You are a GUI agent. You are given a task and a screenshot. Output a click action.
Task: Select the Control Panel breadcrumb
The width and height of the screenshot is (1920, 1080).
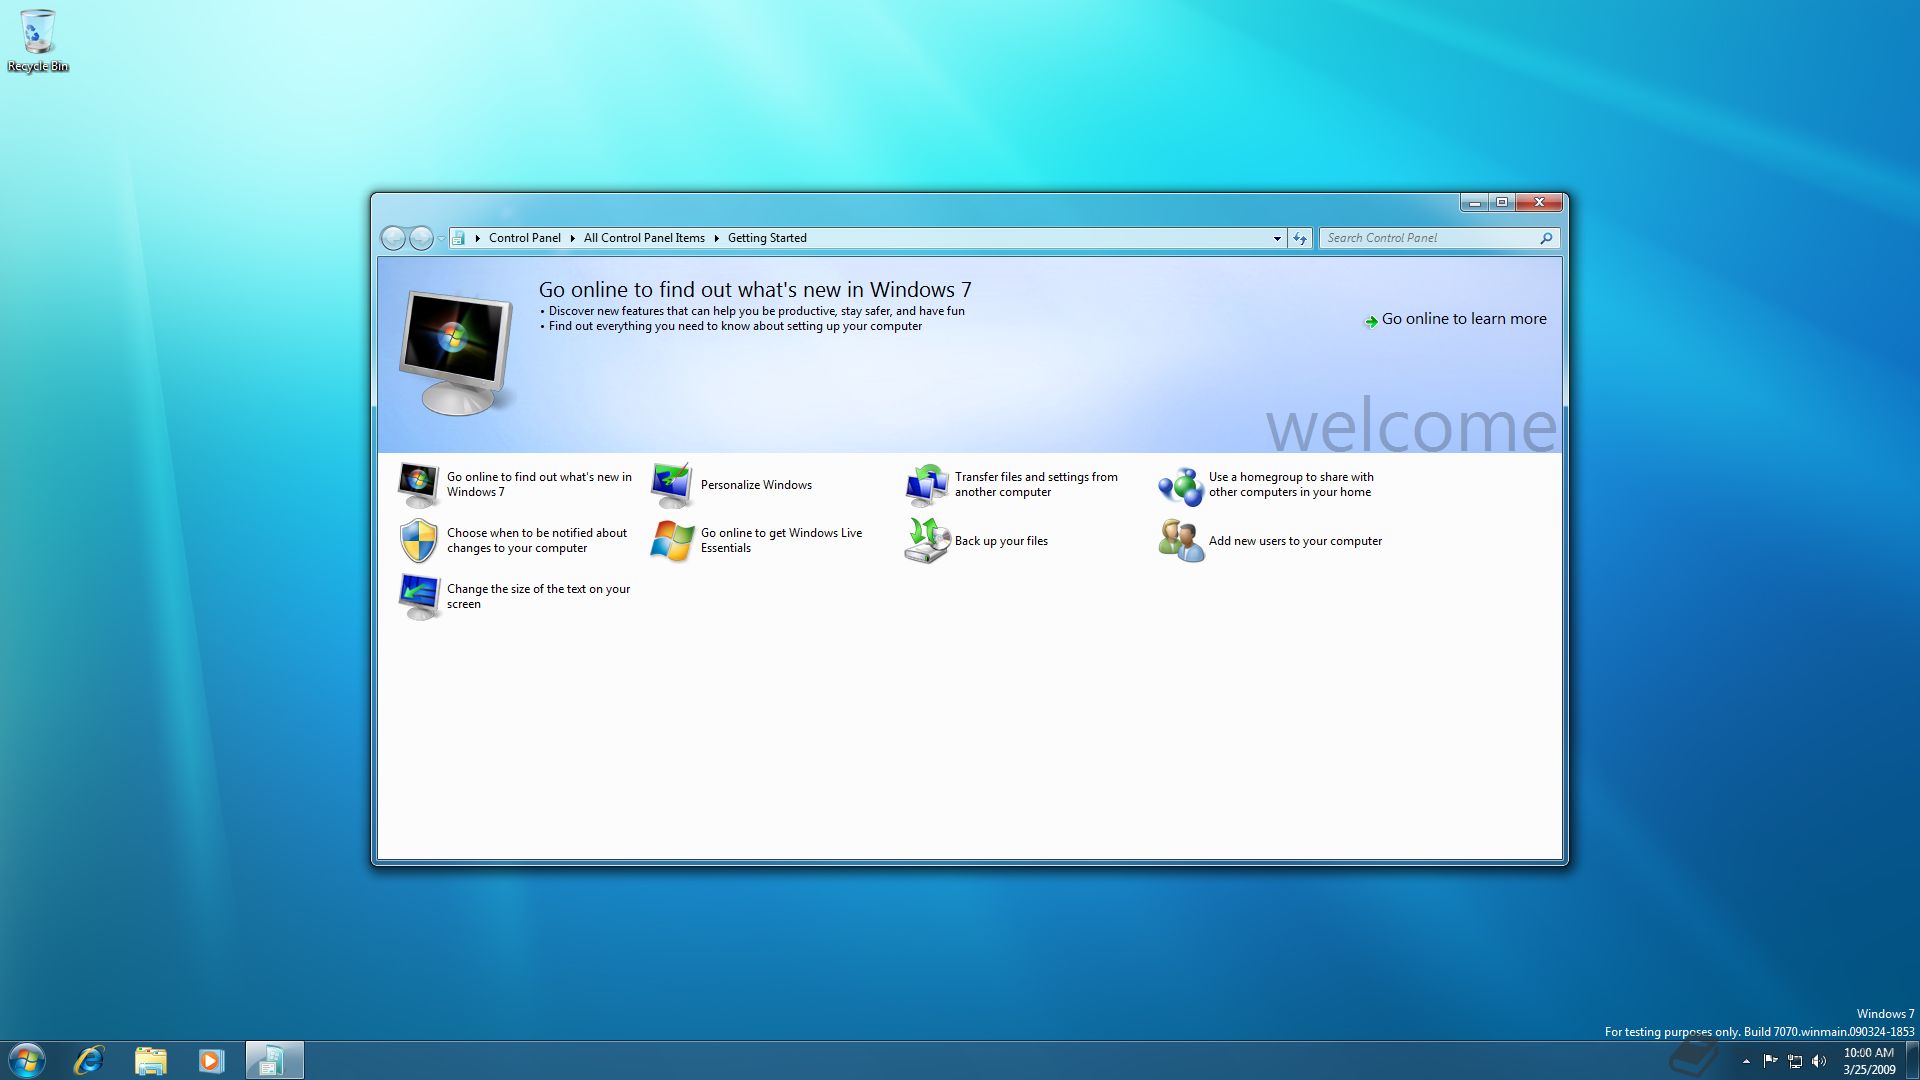tap(524, 238)
